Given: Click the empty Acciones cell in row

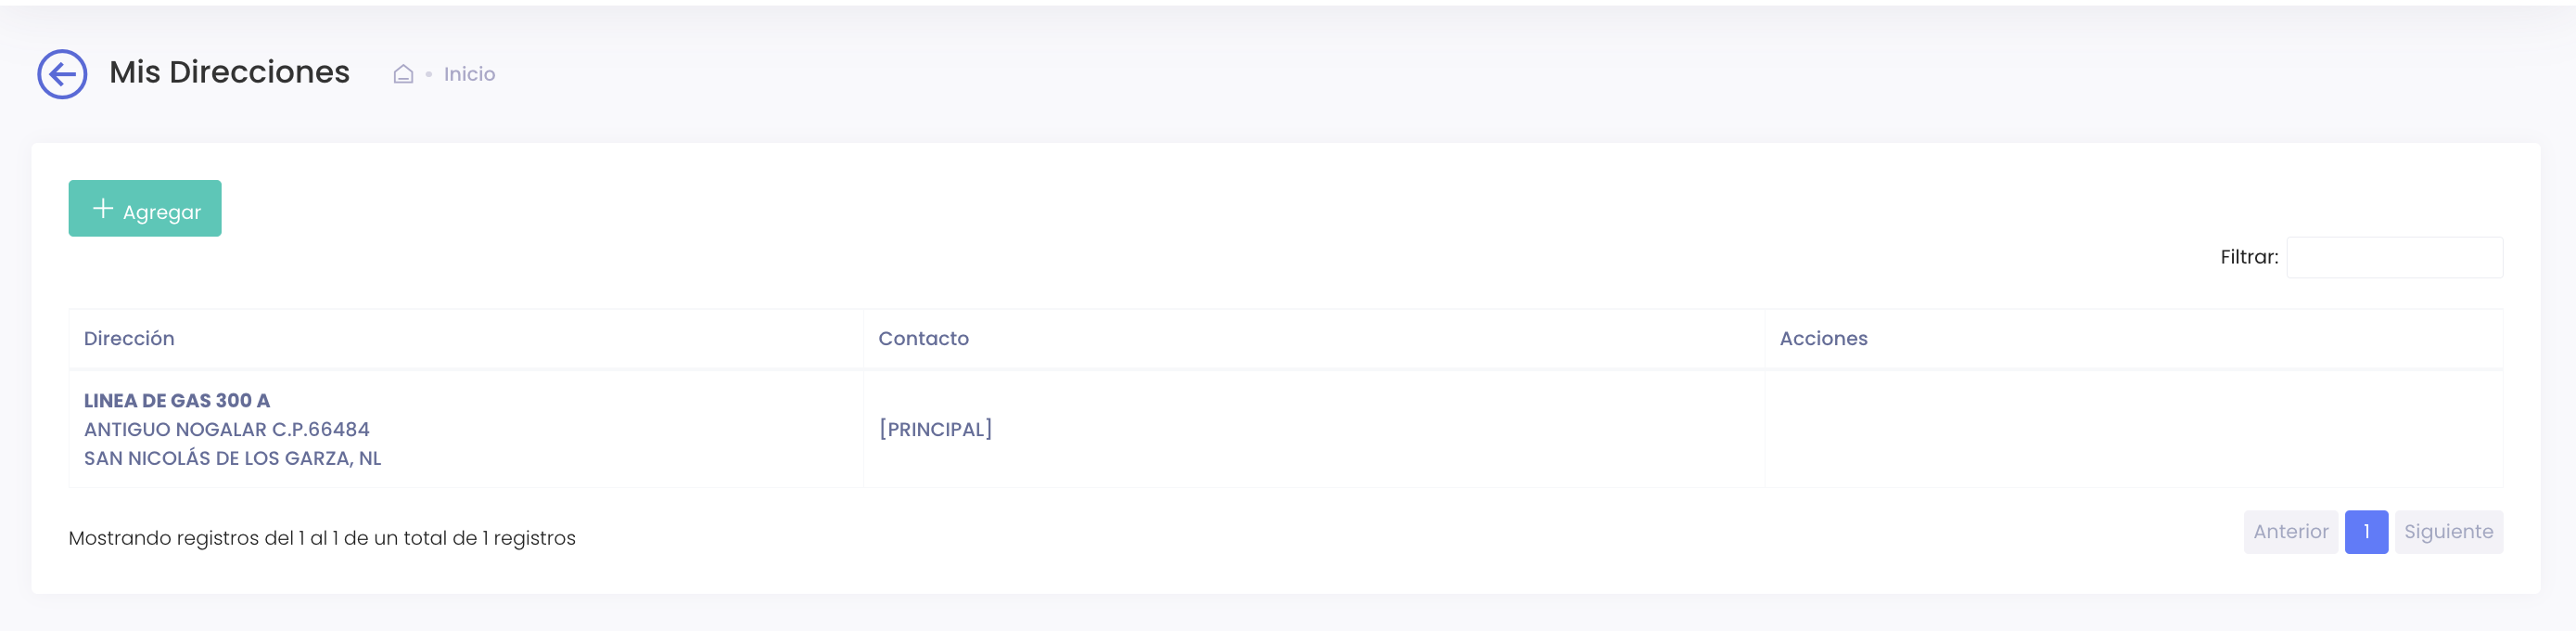Looking at the screenshot, I should 2132,429.
